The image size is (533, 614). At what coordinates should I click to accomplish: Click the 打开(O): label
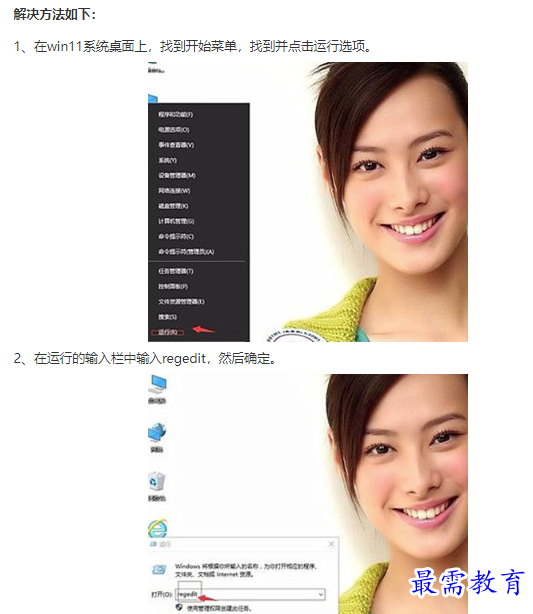click(x=162, y=594)
